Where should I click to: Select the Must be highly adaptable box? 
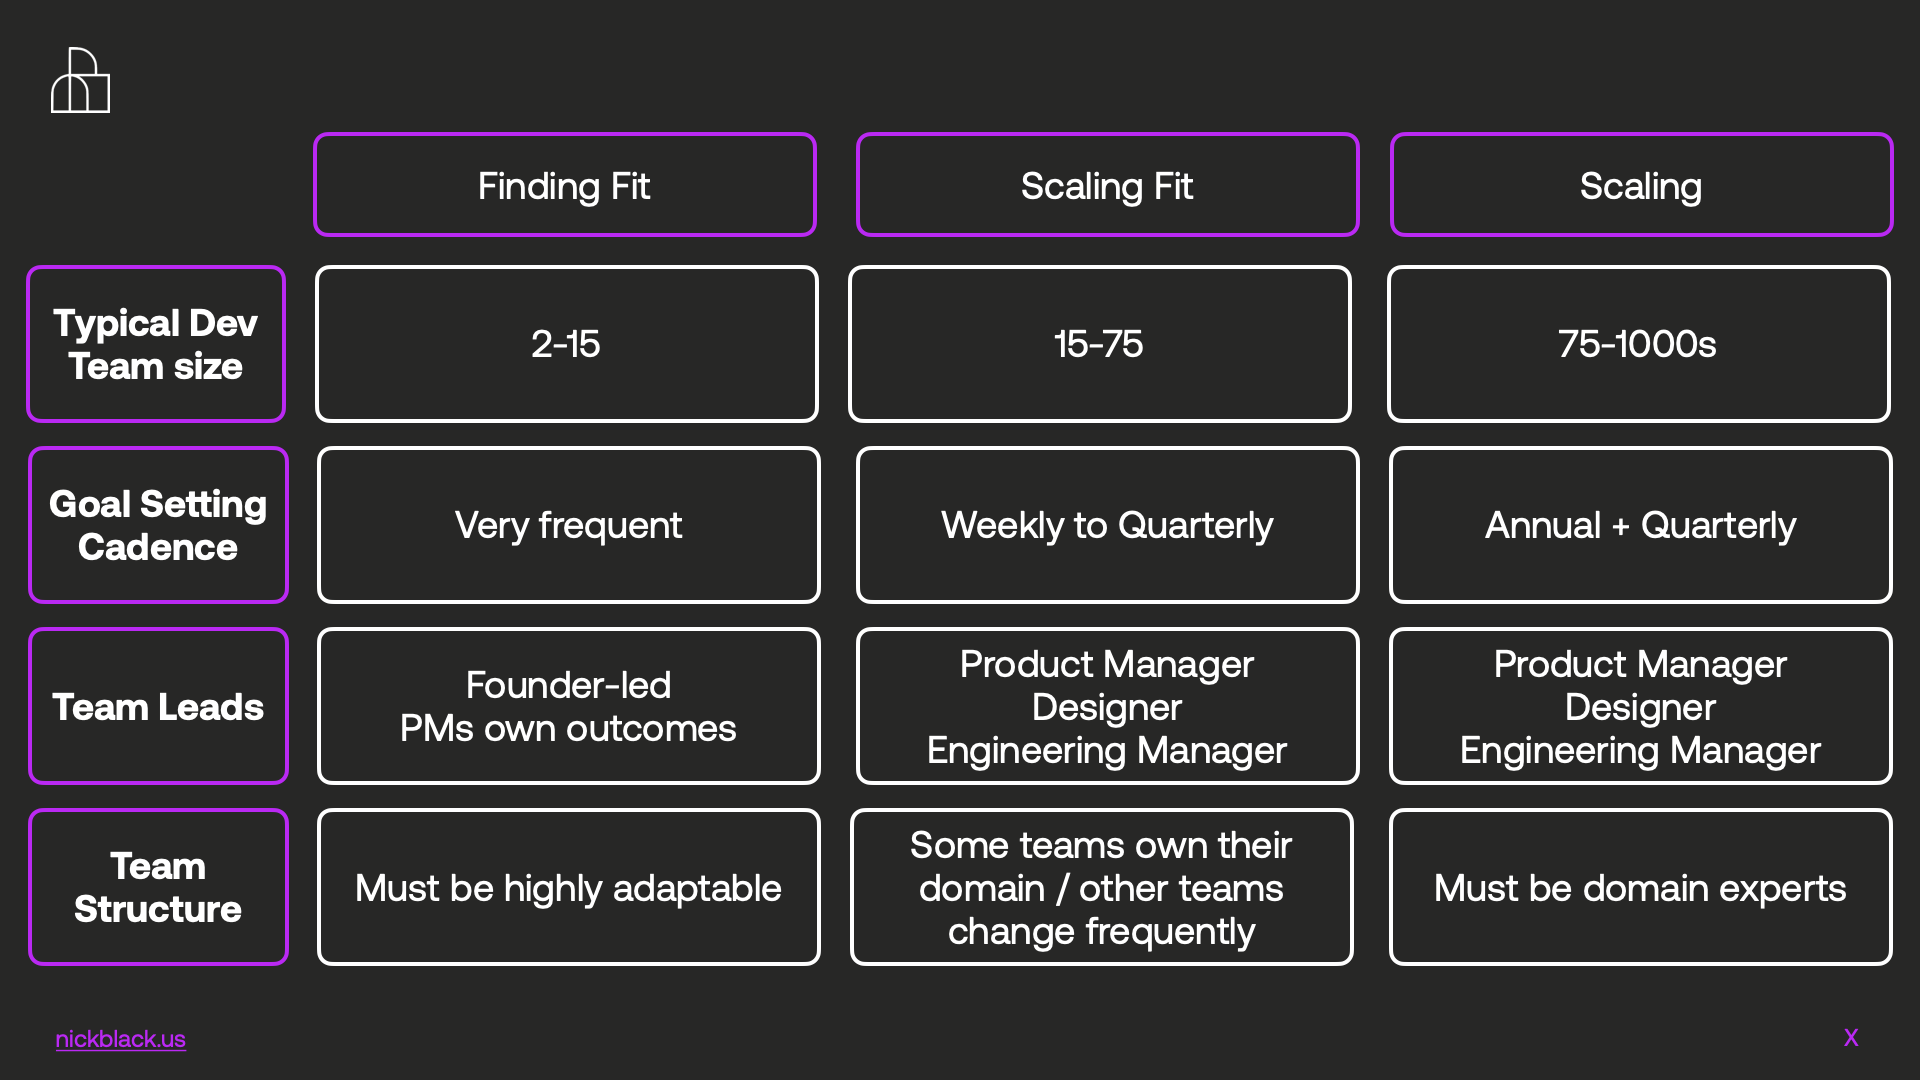569,887
